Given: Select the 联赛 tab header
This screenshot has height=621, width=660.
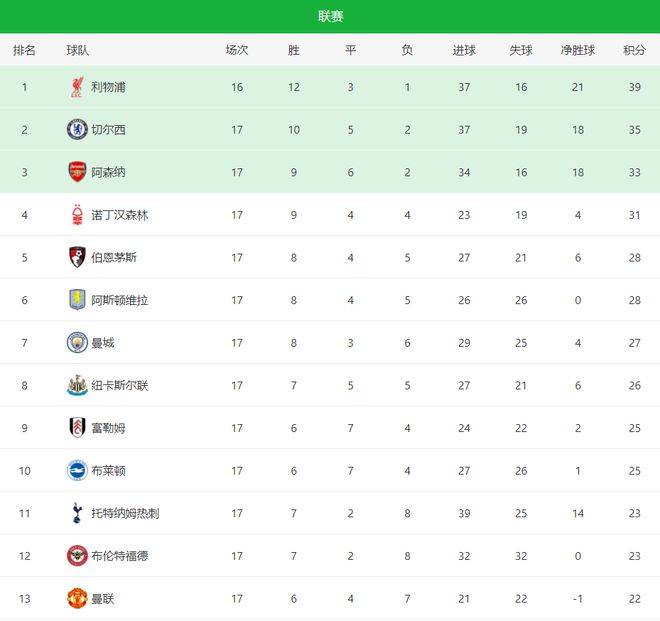Looking at the screenshot, I should tap(330, 16).
